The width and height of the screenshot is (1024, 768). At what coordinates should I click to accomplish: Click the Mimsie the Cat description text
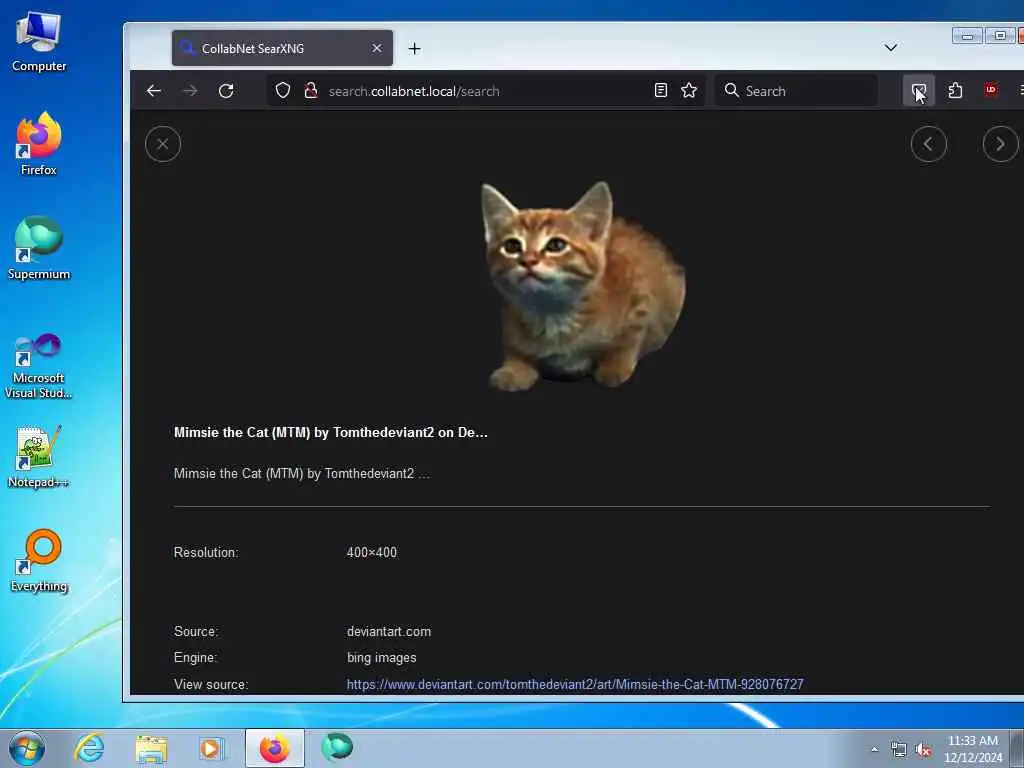coord(302,473)
